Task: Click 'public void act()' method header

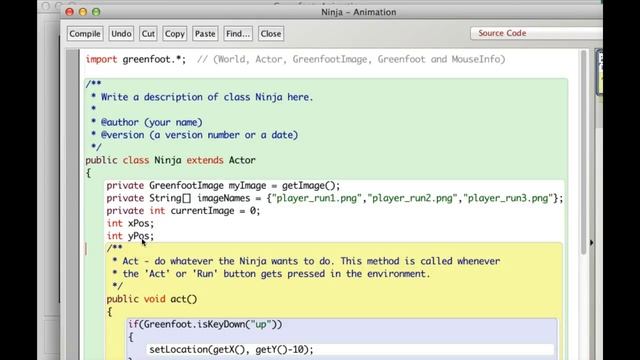Action: (x=152, y=299)
